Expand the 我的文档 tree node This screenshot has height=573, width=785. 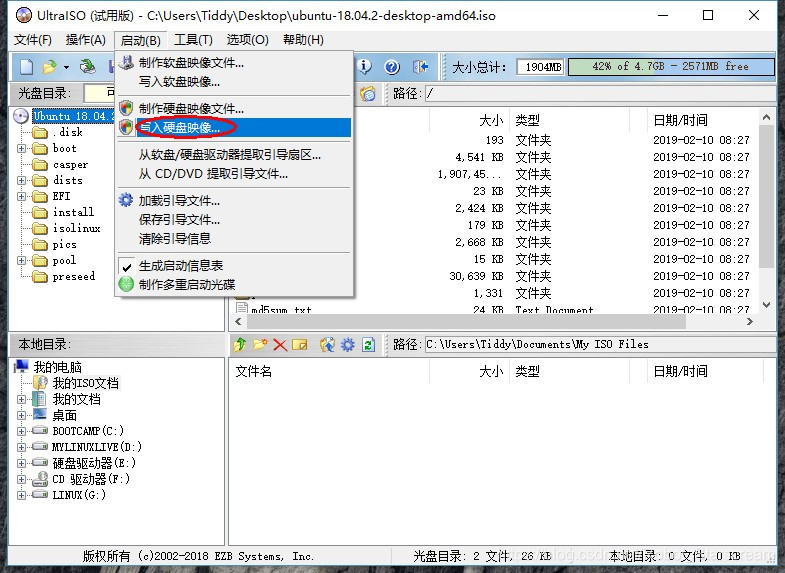[x=21, y=399]
